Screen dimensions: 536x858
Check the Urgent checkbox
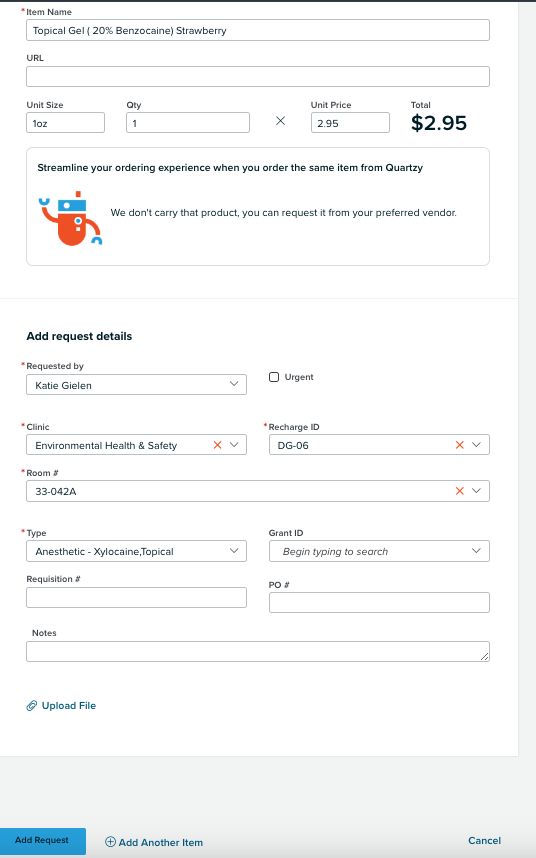[x=274, y=377]
